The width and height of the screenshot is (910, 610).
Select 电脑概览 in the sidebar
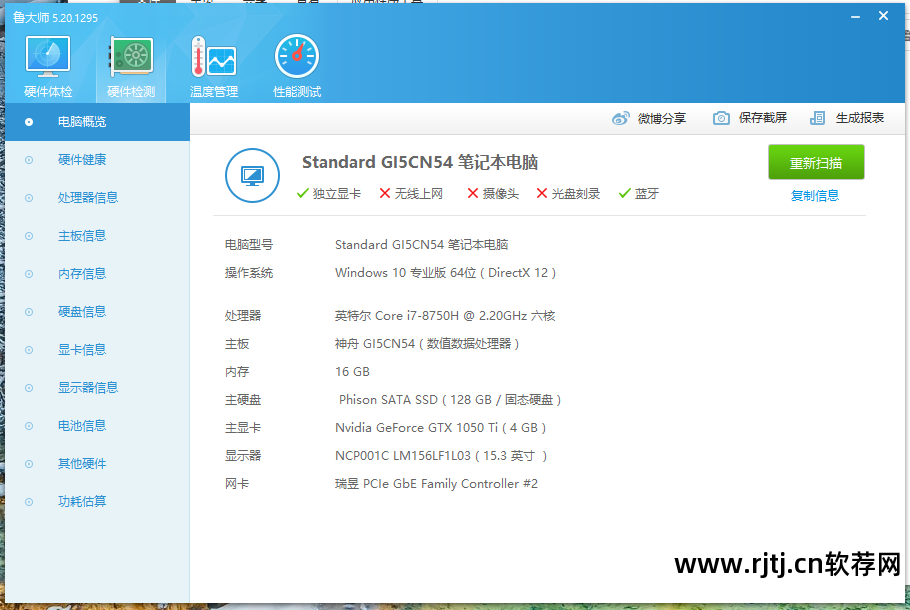[x=98, y=122]
